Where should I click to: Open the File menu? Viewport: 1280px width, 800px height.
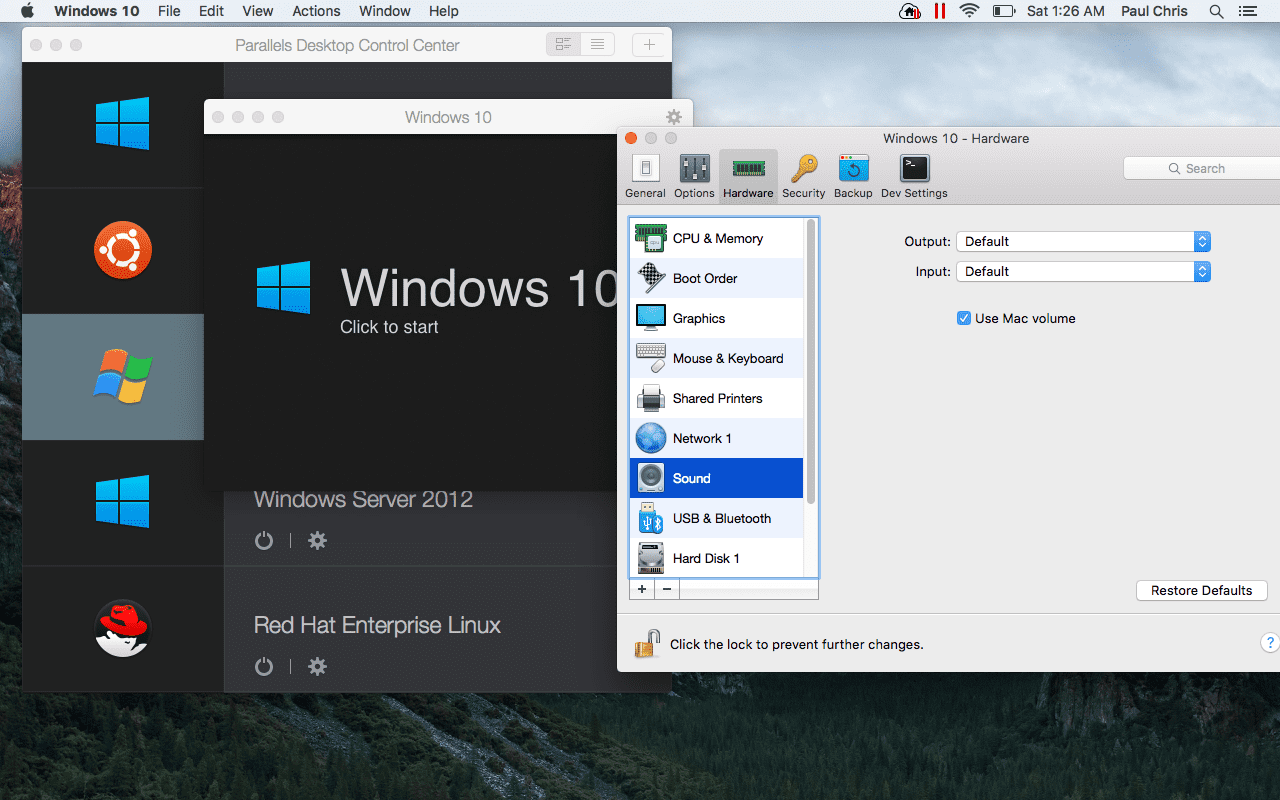(169, 11)
